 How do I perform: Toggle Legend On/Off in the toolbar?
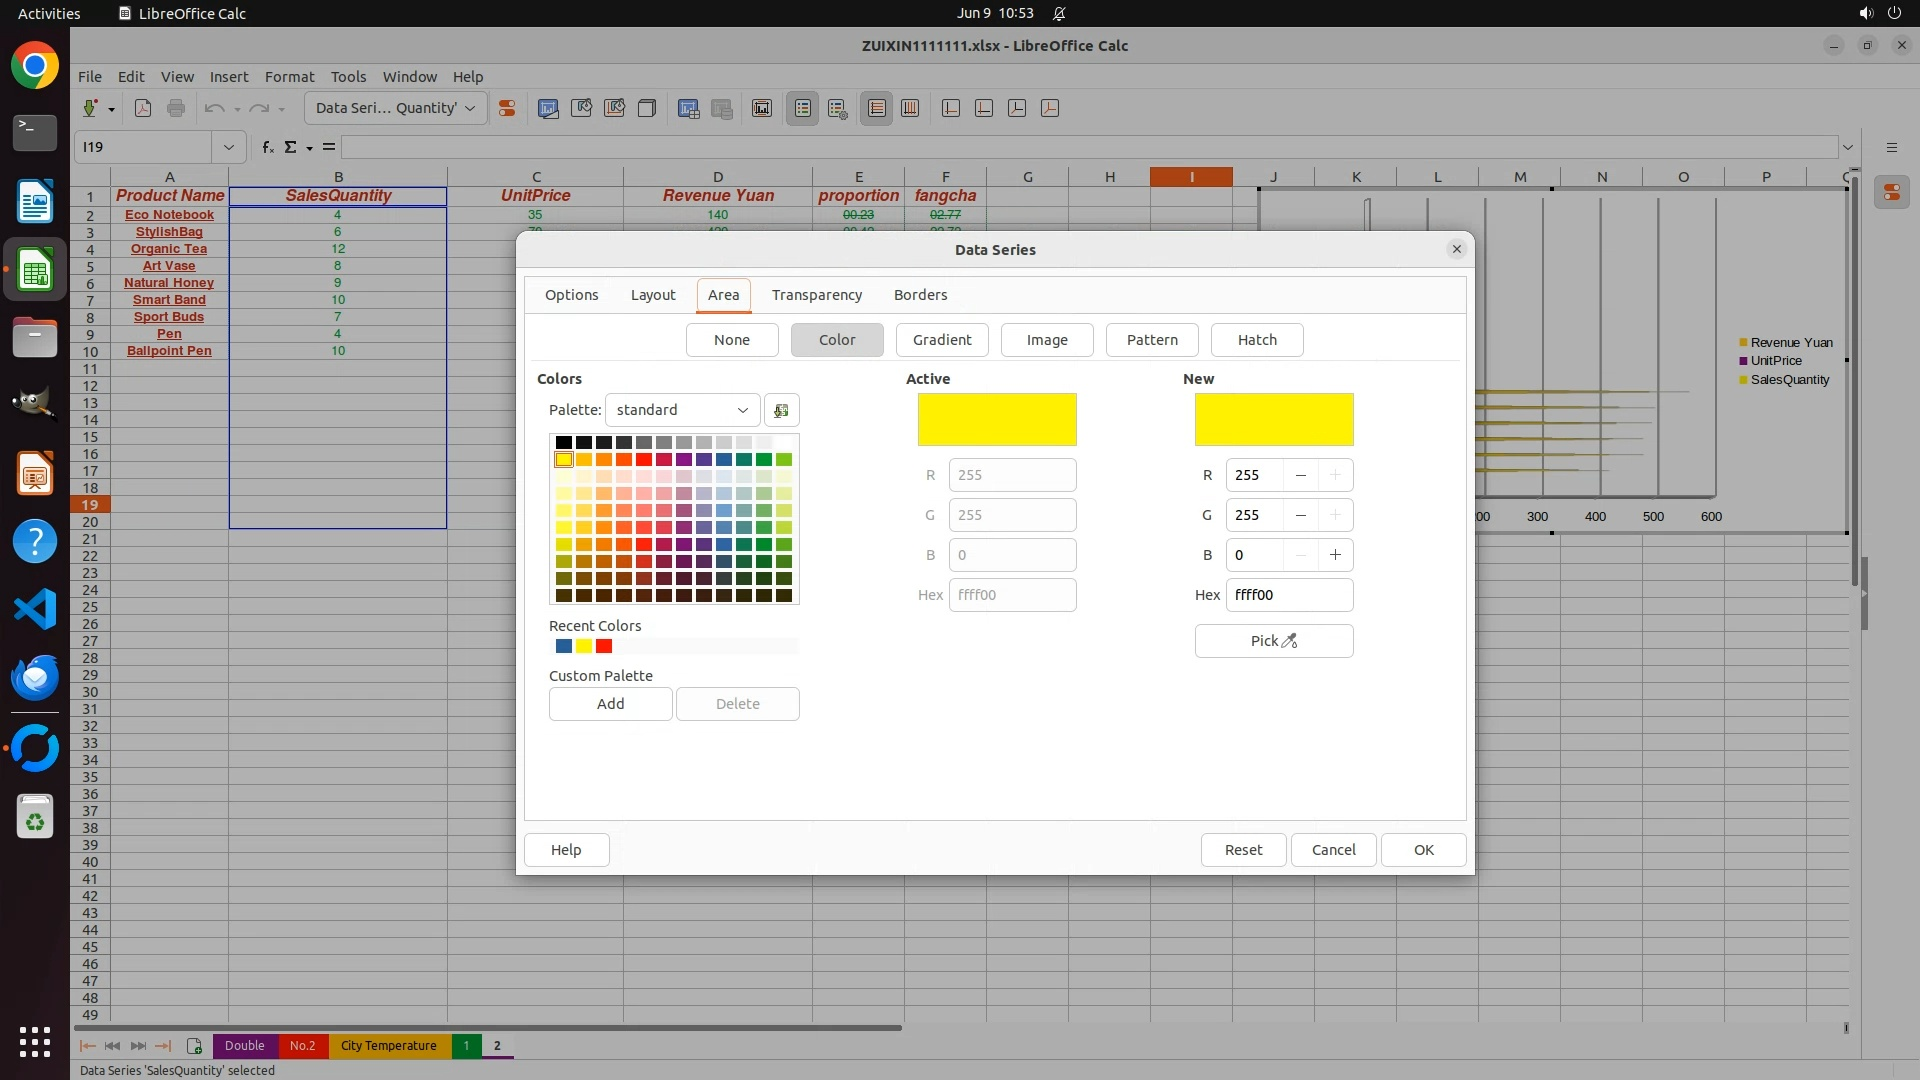pyautogui.click(x=803, y=108)
